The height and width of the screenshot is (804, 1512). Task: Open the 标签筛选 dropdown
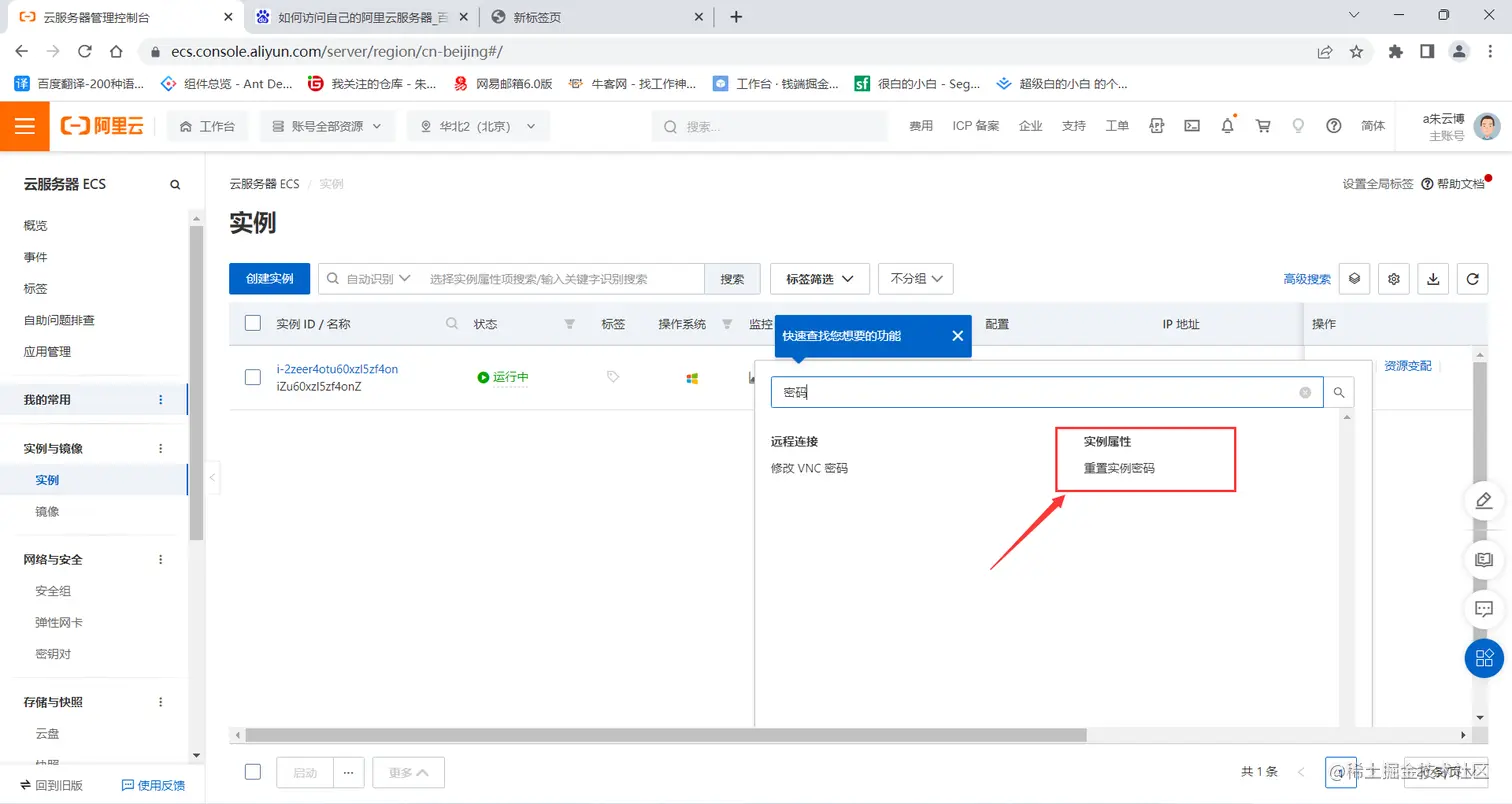820,279
